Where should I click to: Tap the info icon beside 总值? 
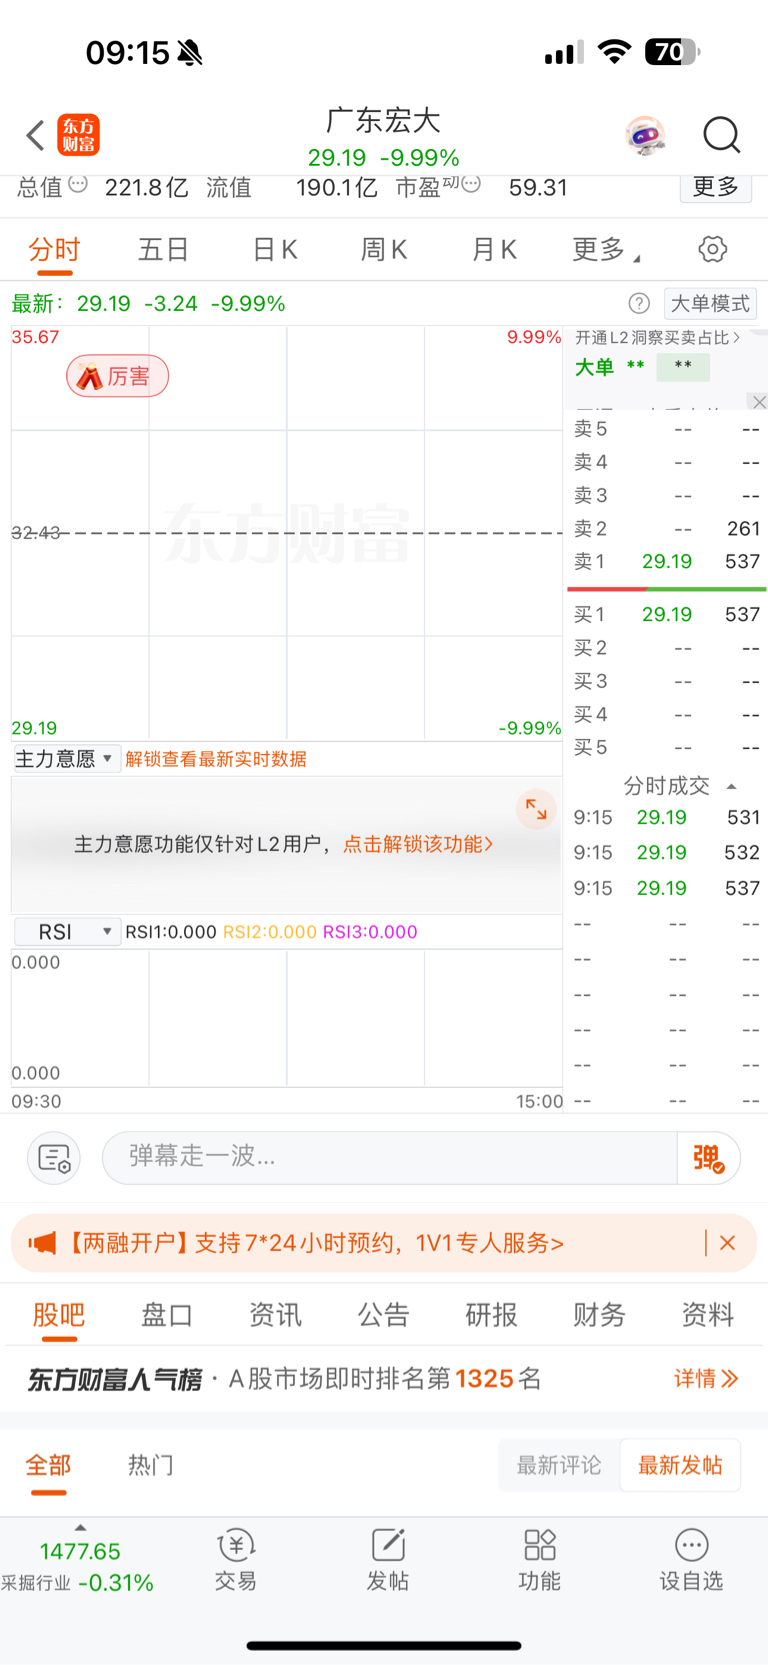point(78,184)
